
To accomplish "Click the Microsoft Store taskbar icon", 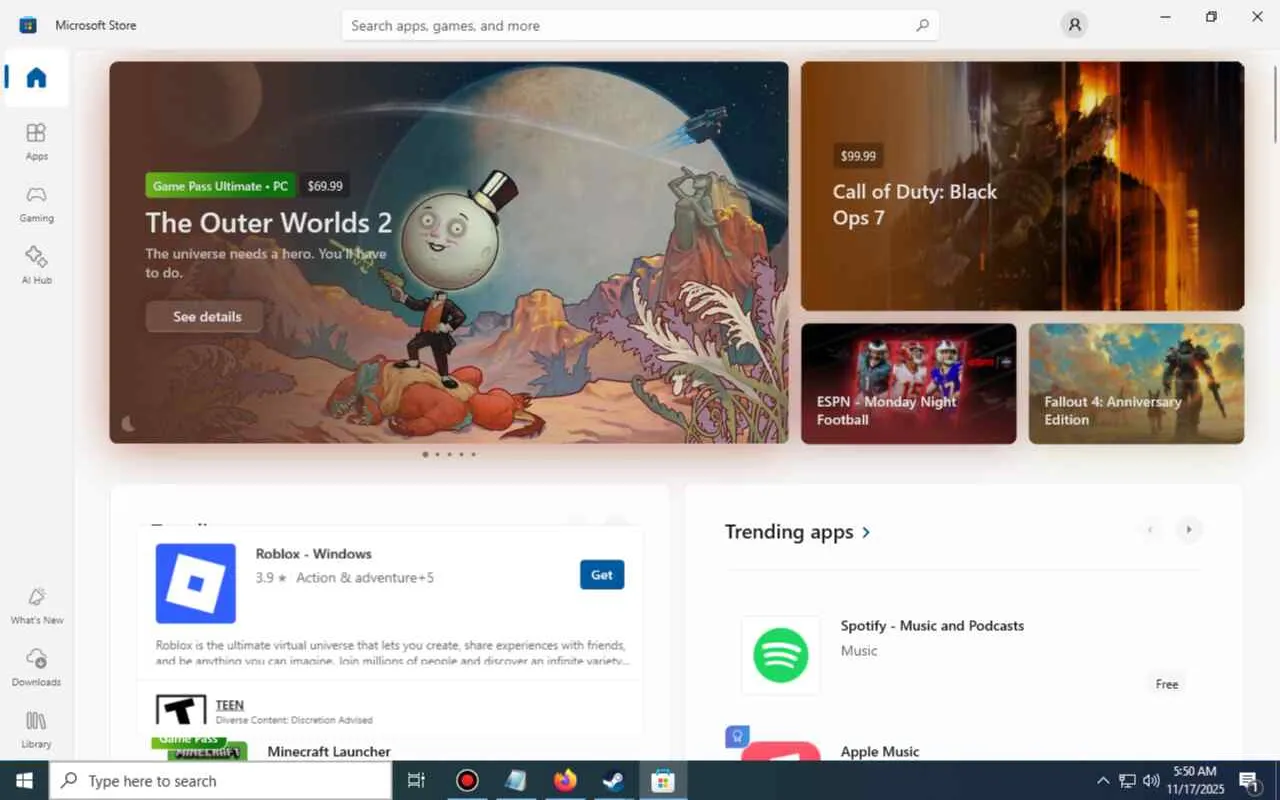I will 662,780.
